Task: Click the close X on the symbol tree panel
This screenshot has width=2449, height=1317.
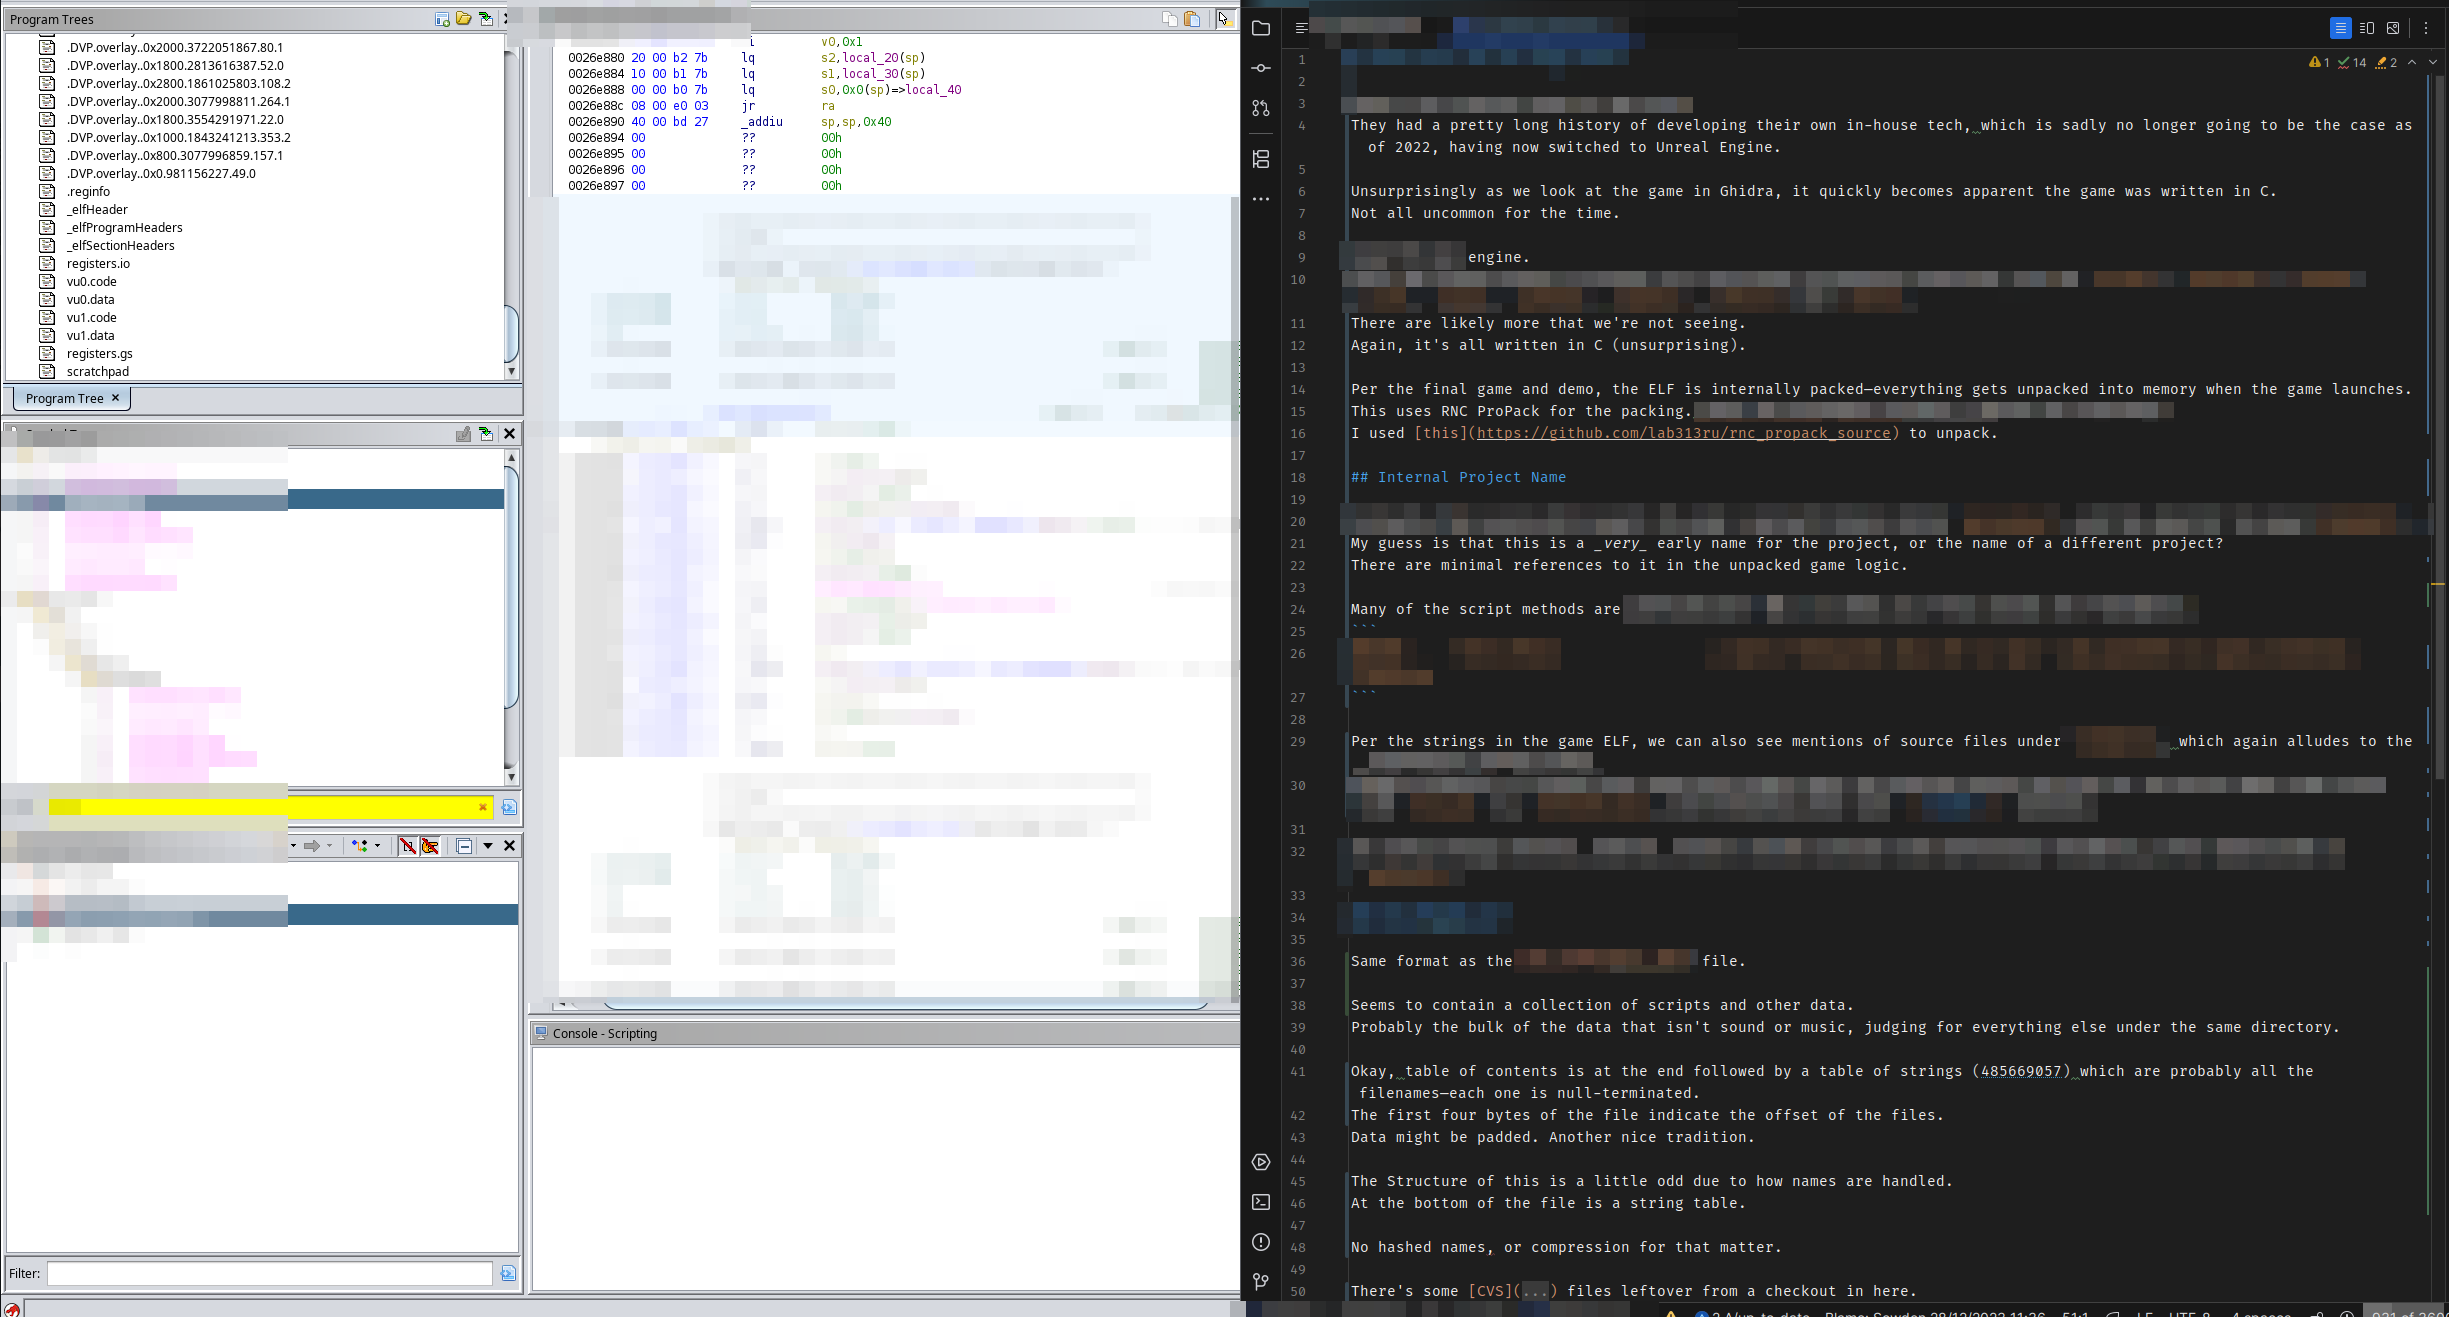Action: click(x=509, y=434)
